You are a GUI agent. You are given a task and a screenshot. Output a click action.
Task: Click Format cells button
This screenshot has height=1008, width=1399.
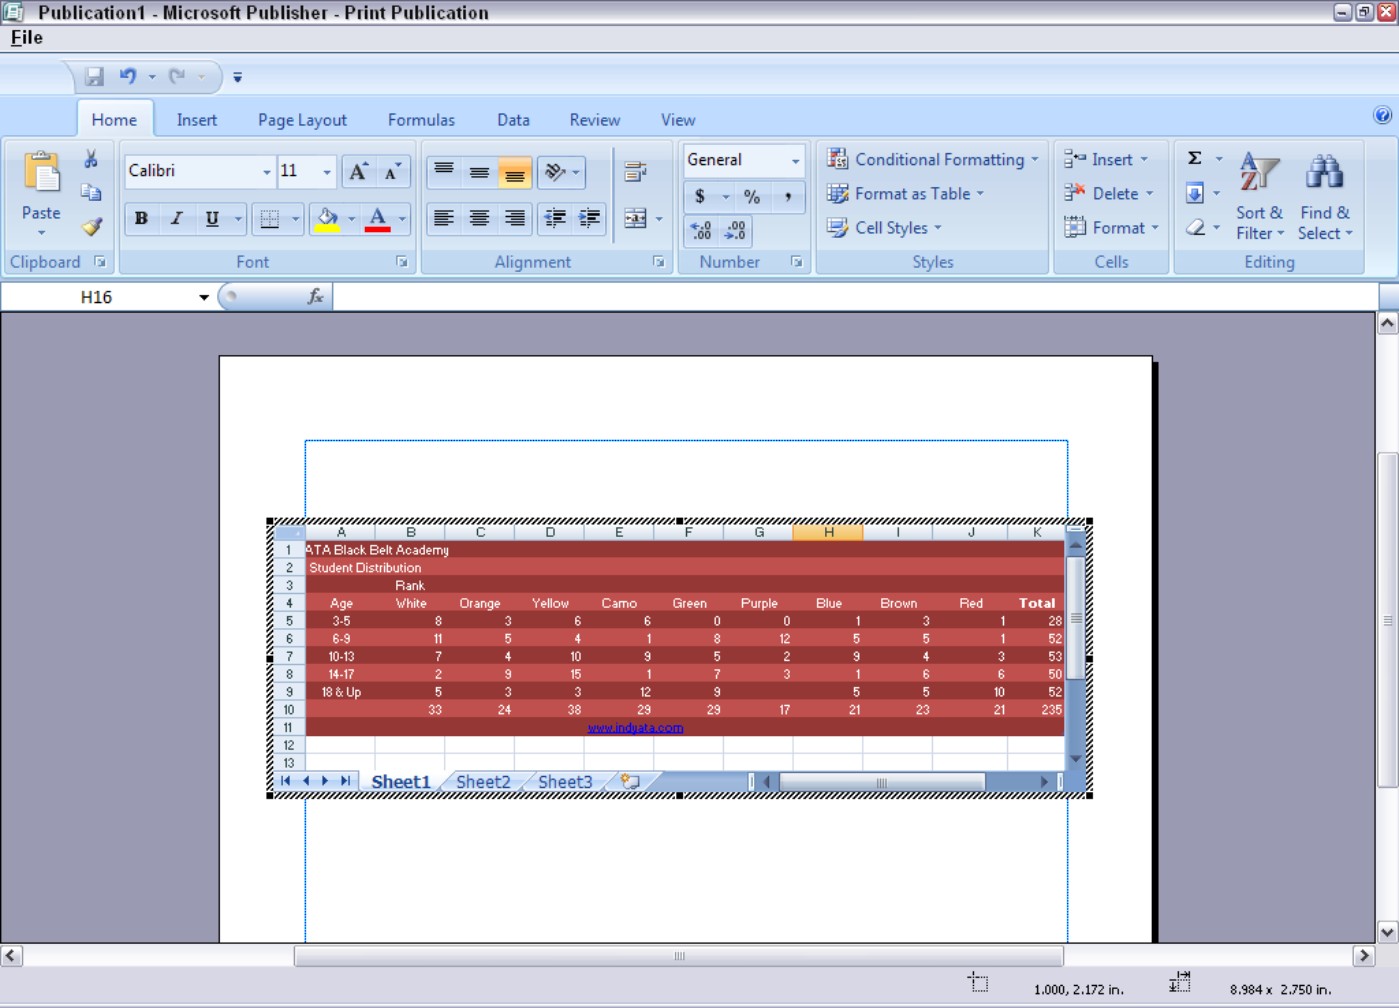coord(1111,228)
